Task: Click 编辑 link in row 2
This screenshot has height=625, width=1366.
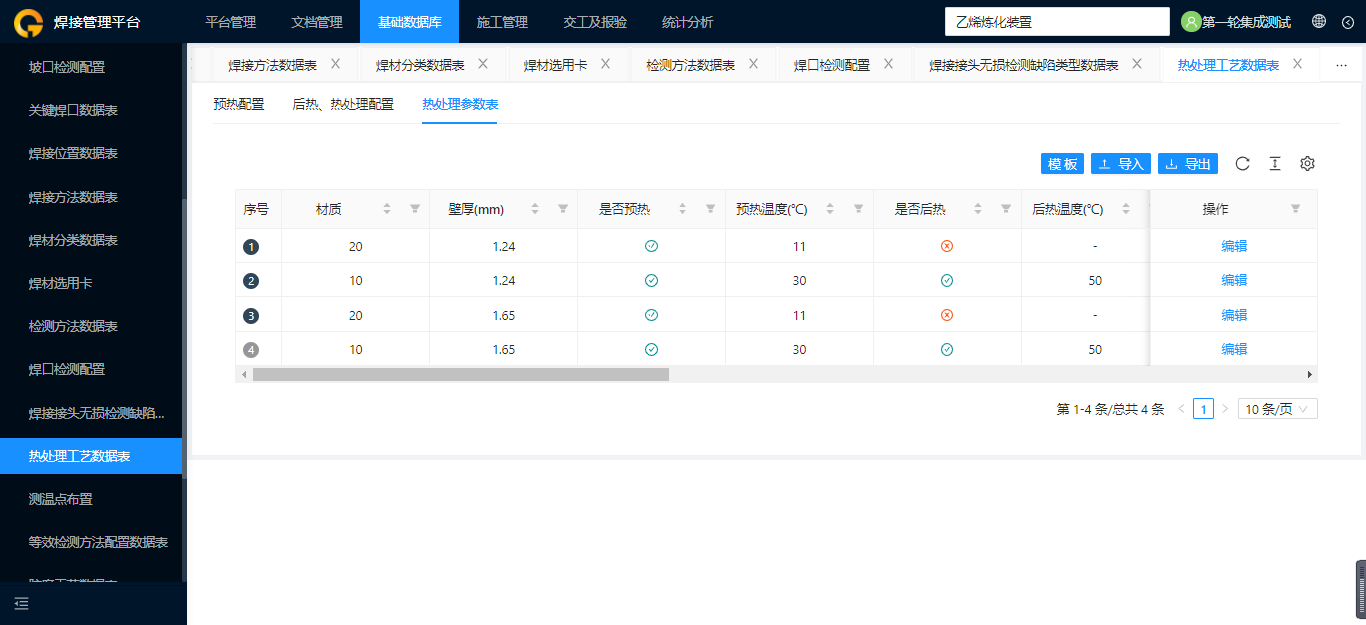Action: coord(1234,281)
